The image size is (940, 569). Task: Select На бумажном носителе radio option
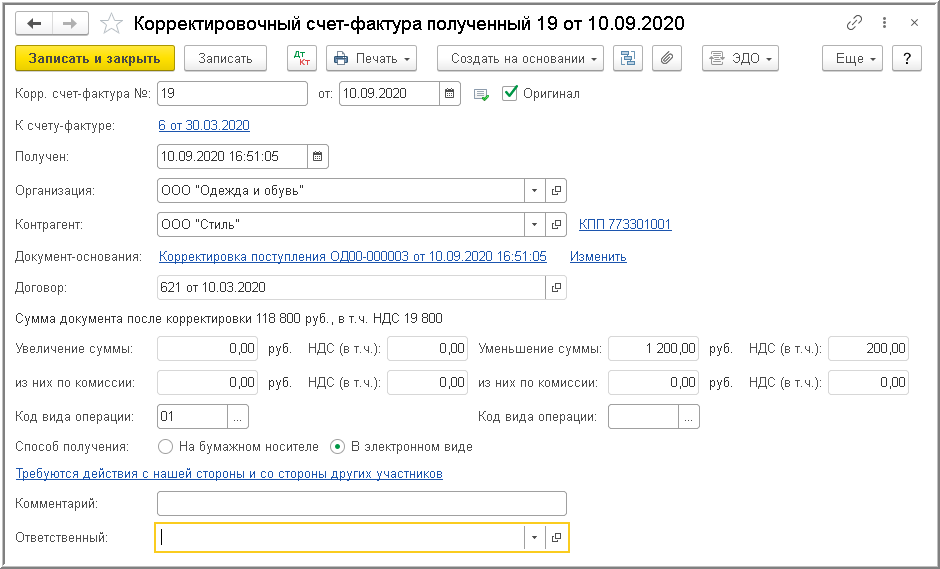click(x=166, y=447)
